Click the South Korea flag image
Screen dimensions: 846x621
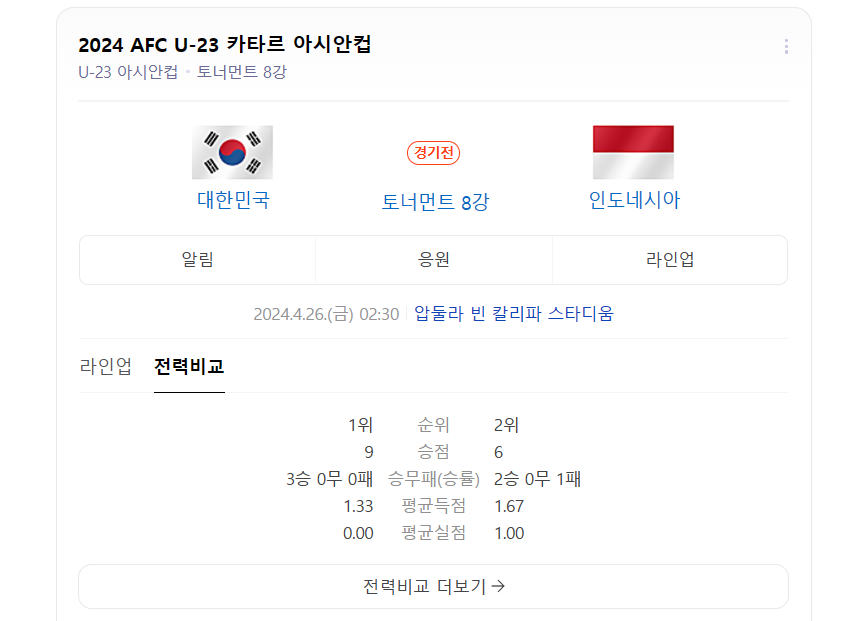coord(232,150)
